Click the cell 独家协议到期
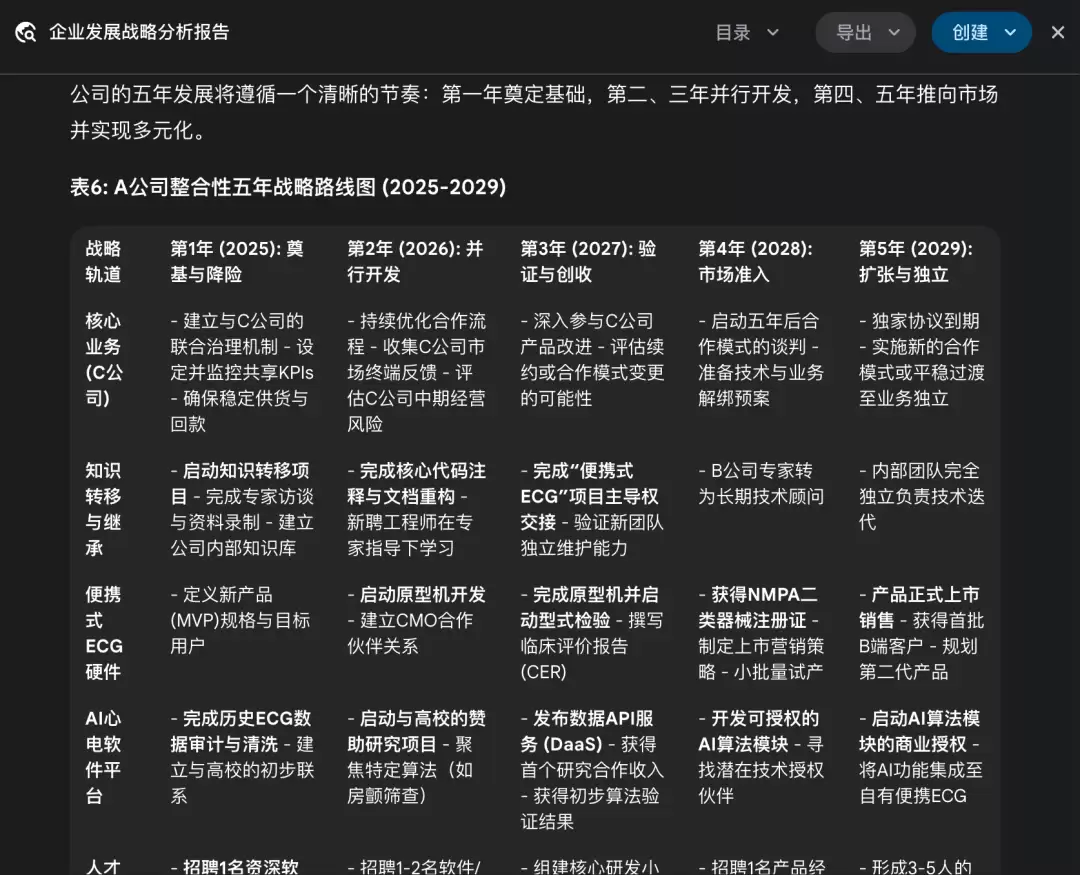This screenshot has height=875, width=1080. pyautogui.click(x=922, y=360)
